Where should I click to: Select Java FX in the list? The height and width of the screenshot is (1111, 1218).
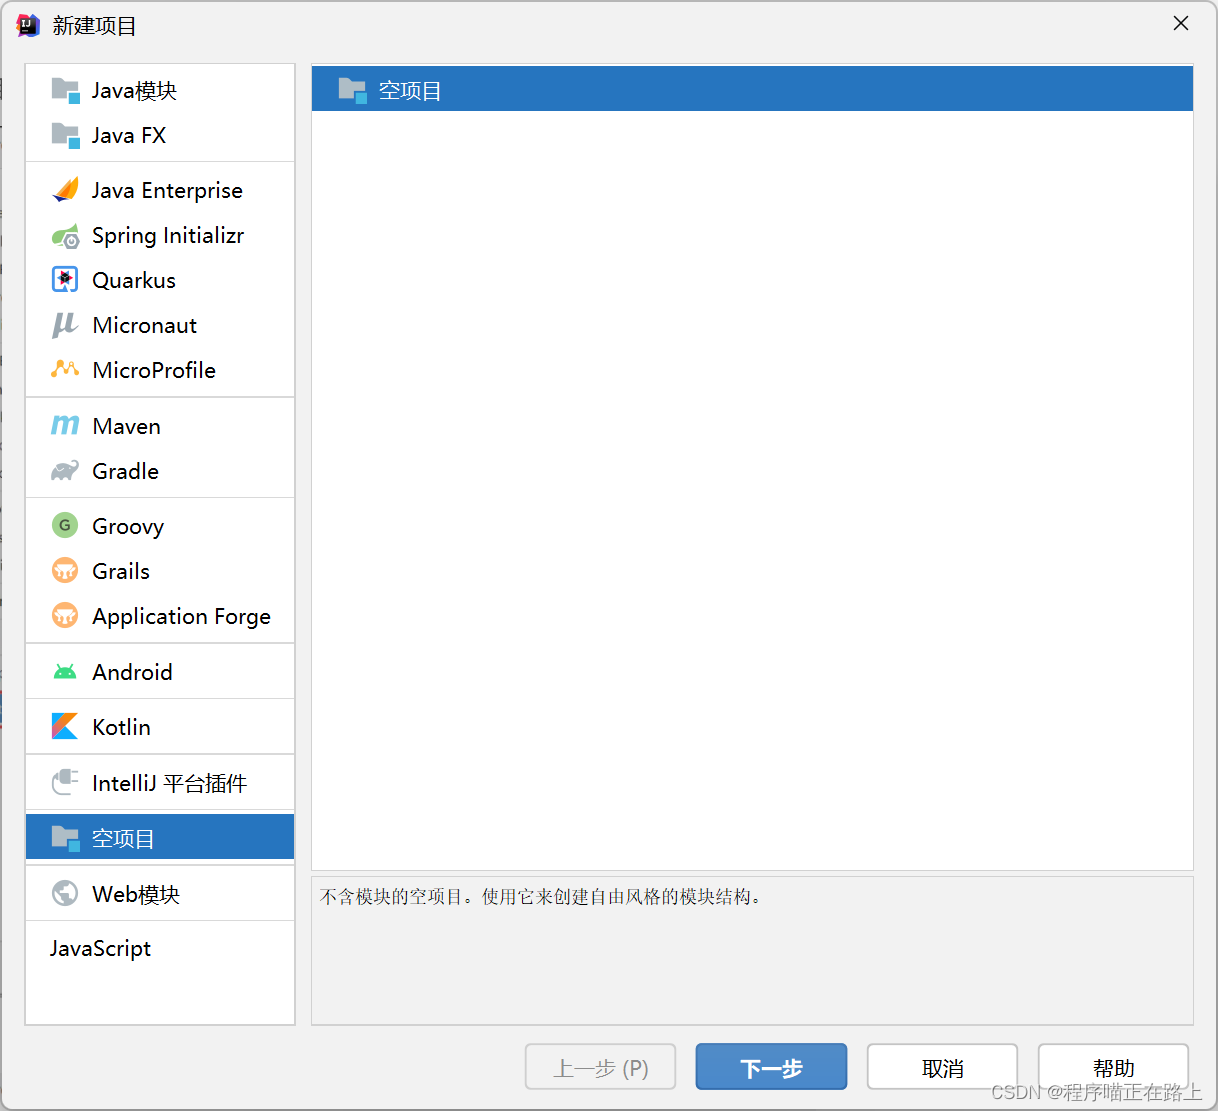(160, 135)
